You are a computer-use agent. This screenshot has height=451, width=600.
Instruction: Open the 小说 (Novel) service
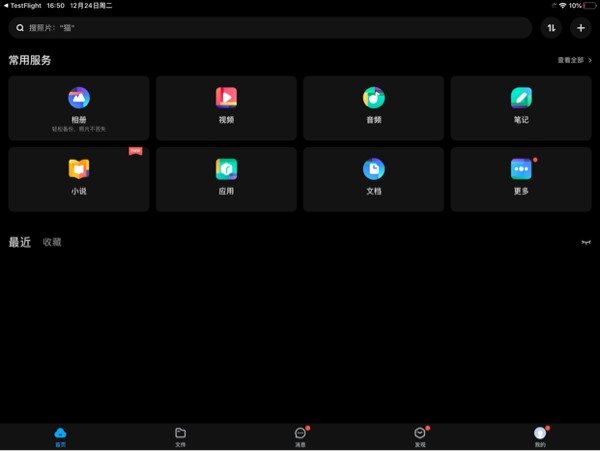coord(78,178)
